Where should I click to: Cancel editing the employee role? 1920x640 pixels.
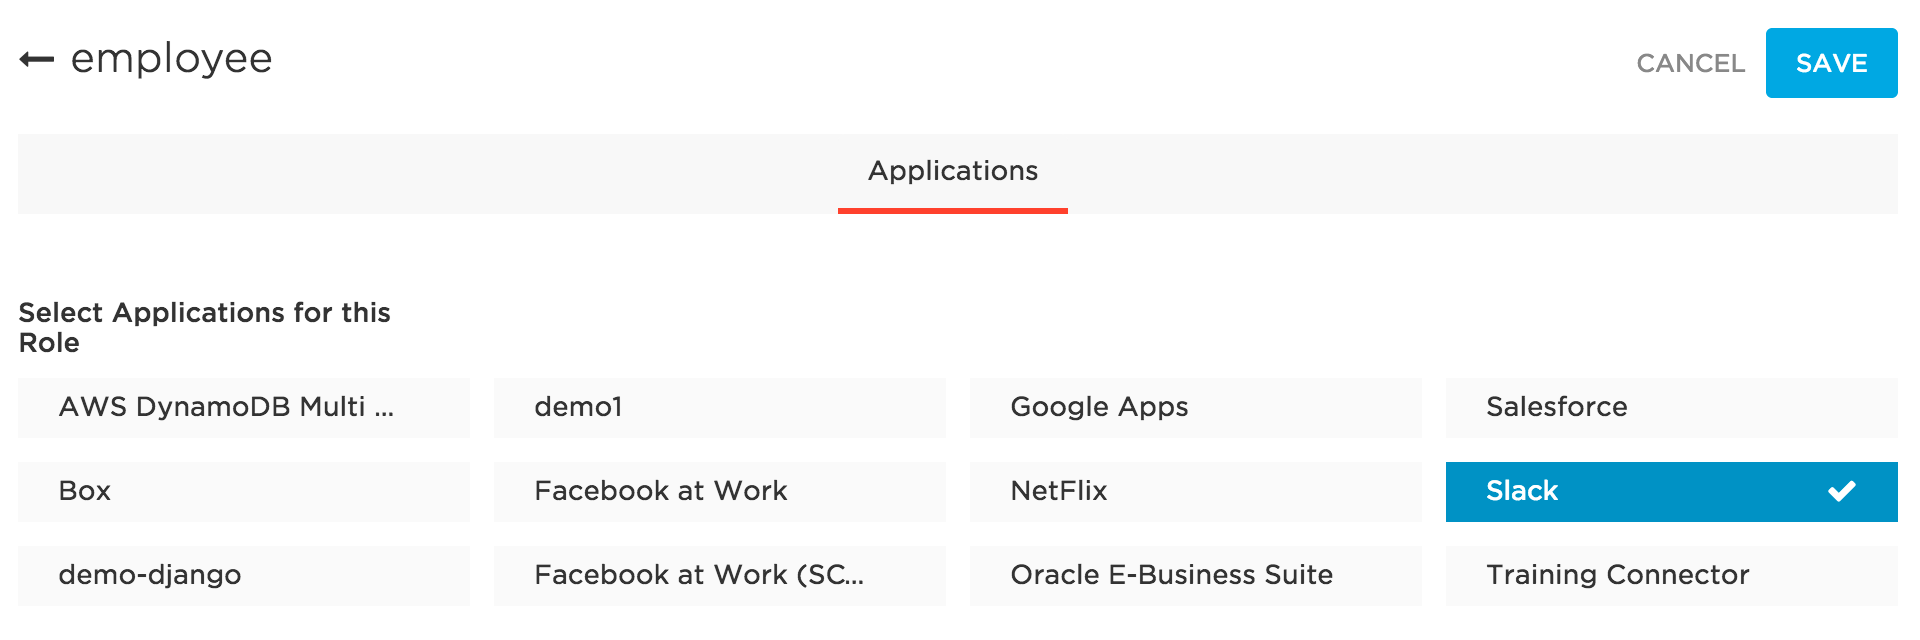point(1690,63)
